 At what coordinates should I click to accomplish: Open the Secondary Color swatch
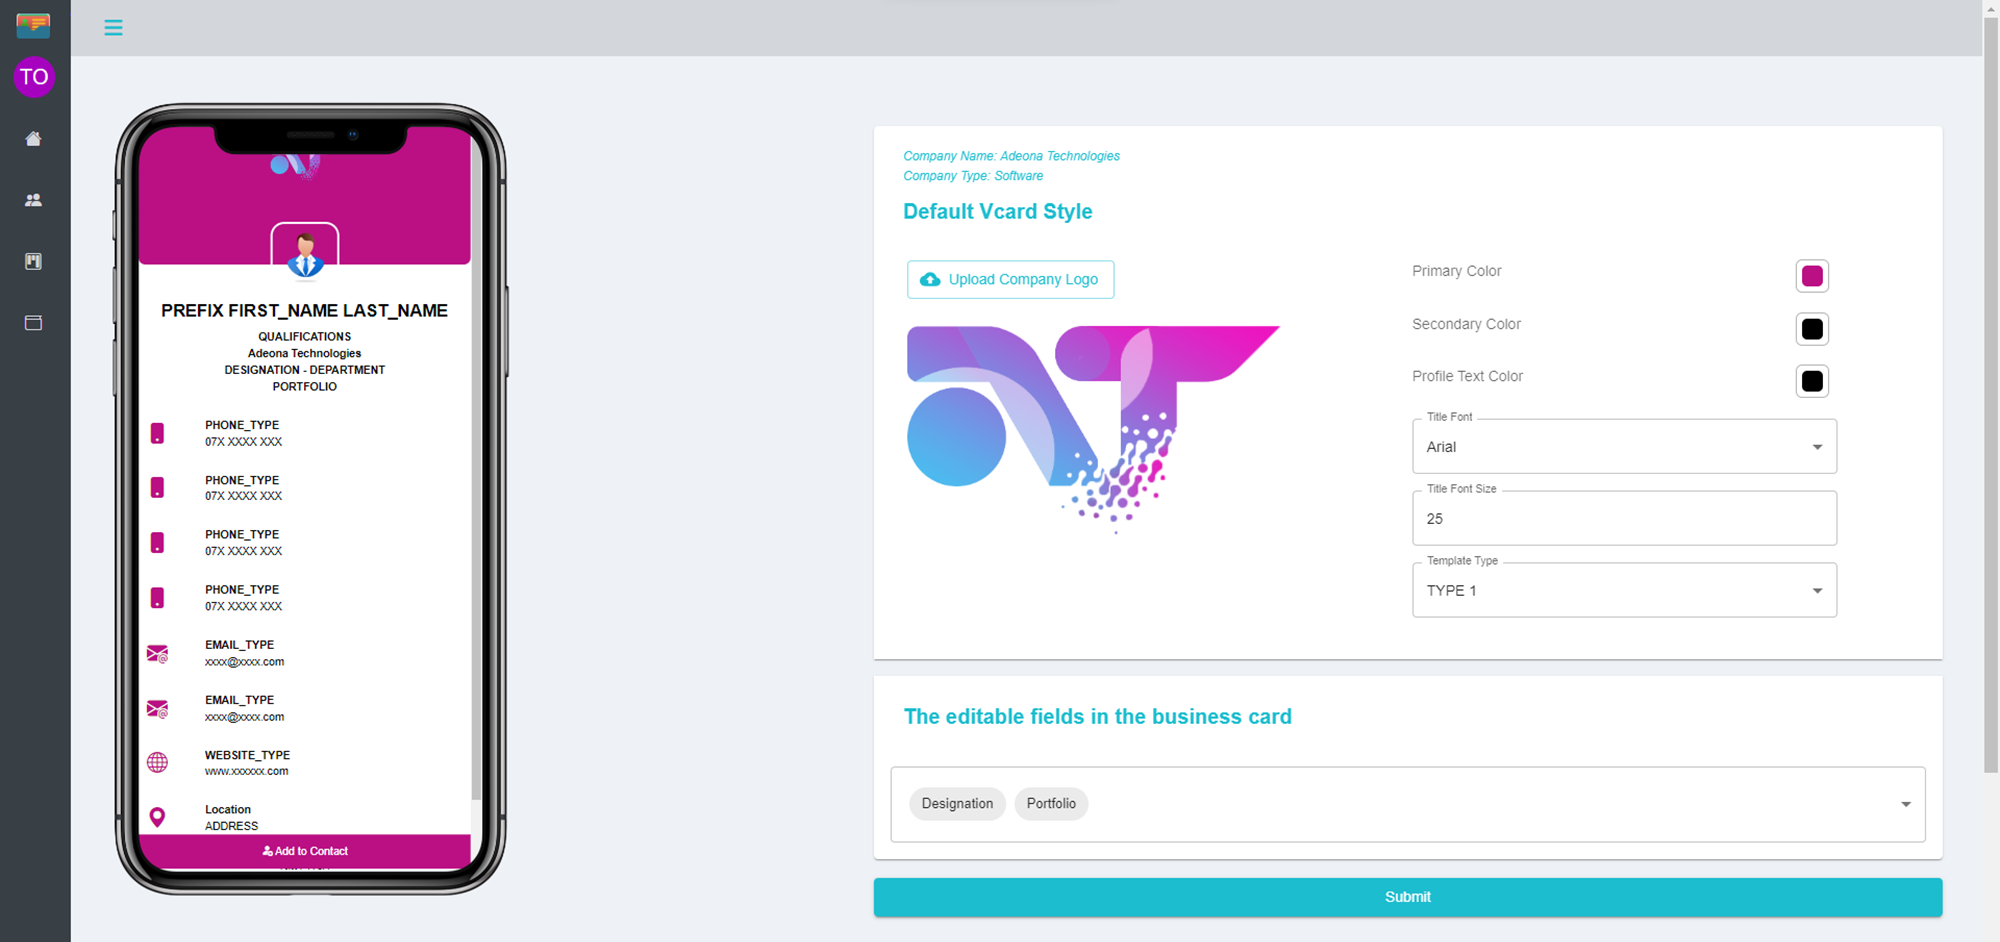point(1811,329)
